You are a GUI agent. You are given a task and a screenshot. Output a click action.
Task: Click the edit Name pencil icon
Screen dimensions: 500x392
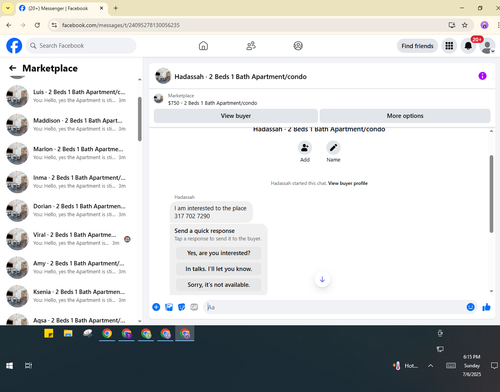(x=333, y=148)
